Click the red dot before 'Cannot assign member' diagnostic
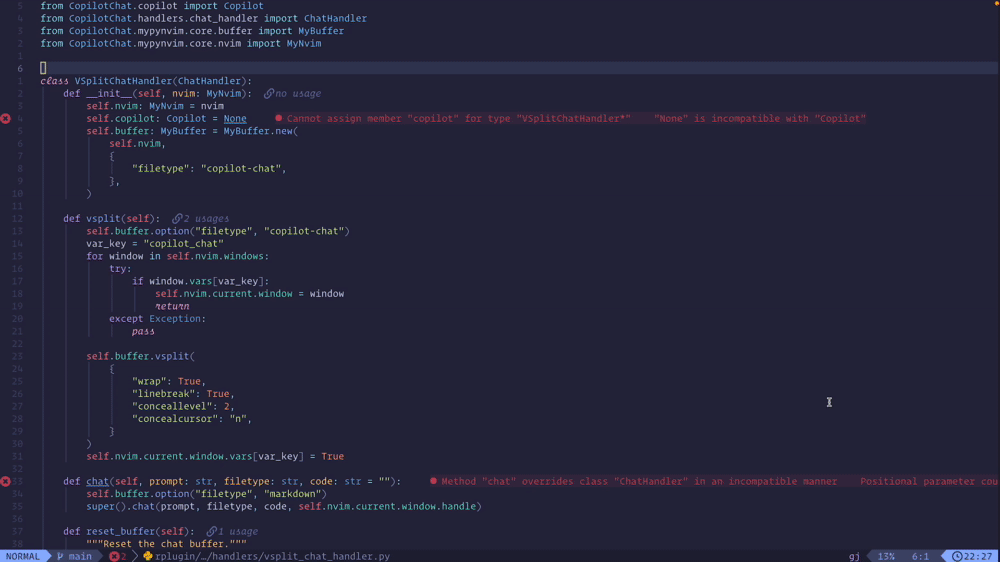 [279, 119]
